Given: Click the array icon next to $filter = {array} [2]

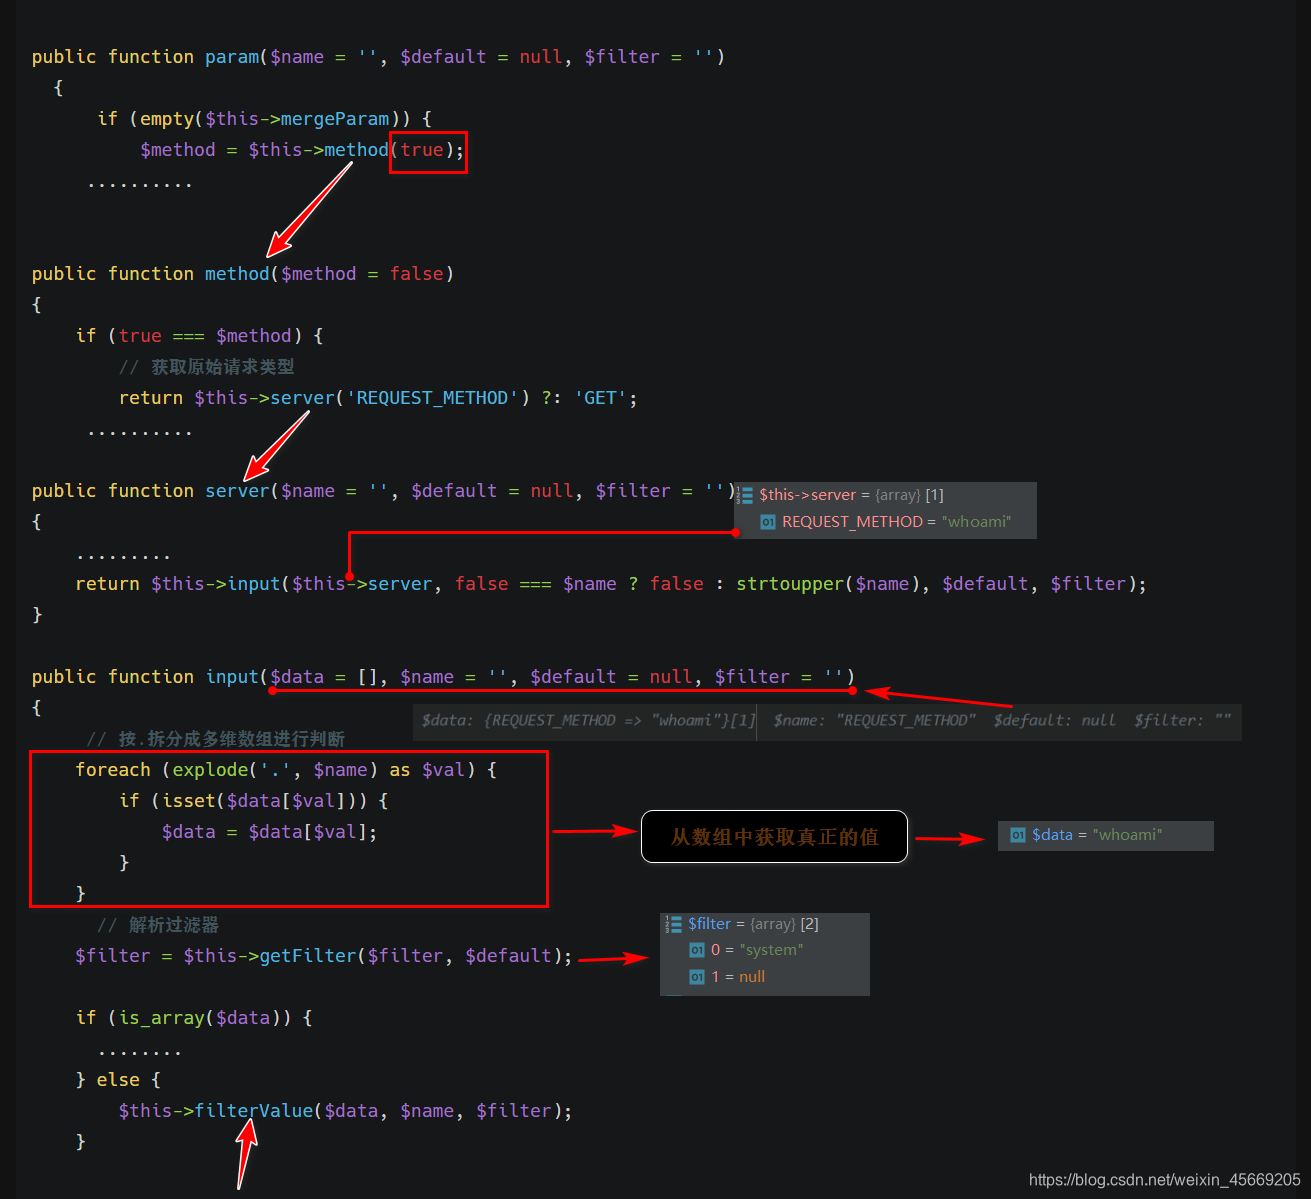Looking at the screenshot, I should pos(674,924).
